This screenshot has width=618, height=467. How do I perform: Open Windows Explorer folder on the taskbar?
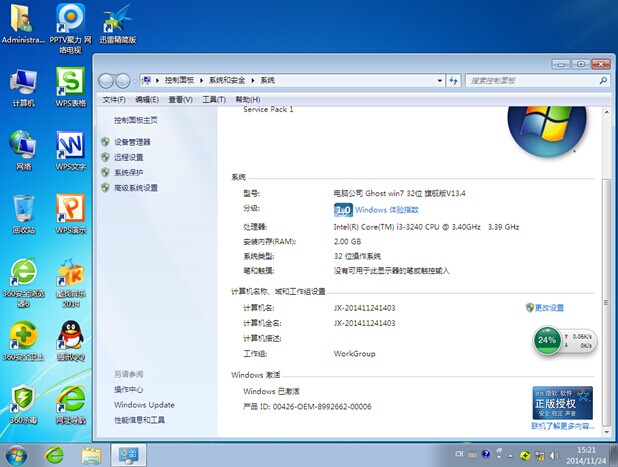(91, 455)
